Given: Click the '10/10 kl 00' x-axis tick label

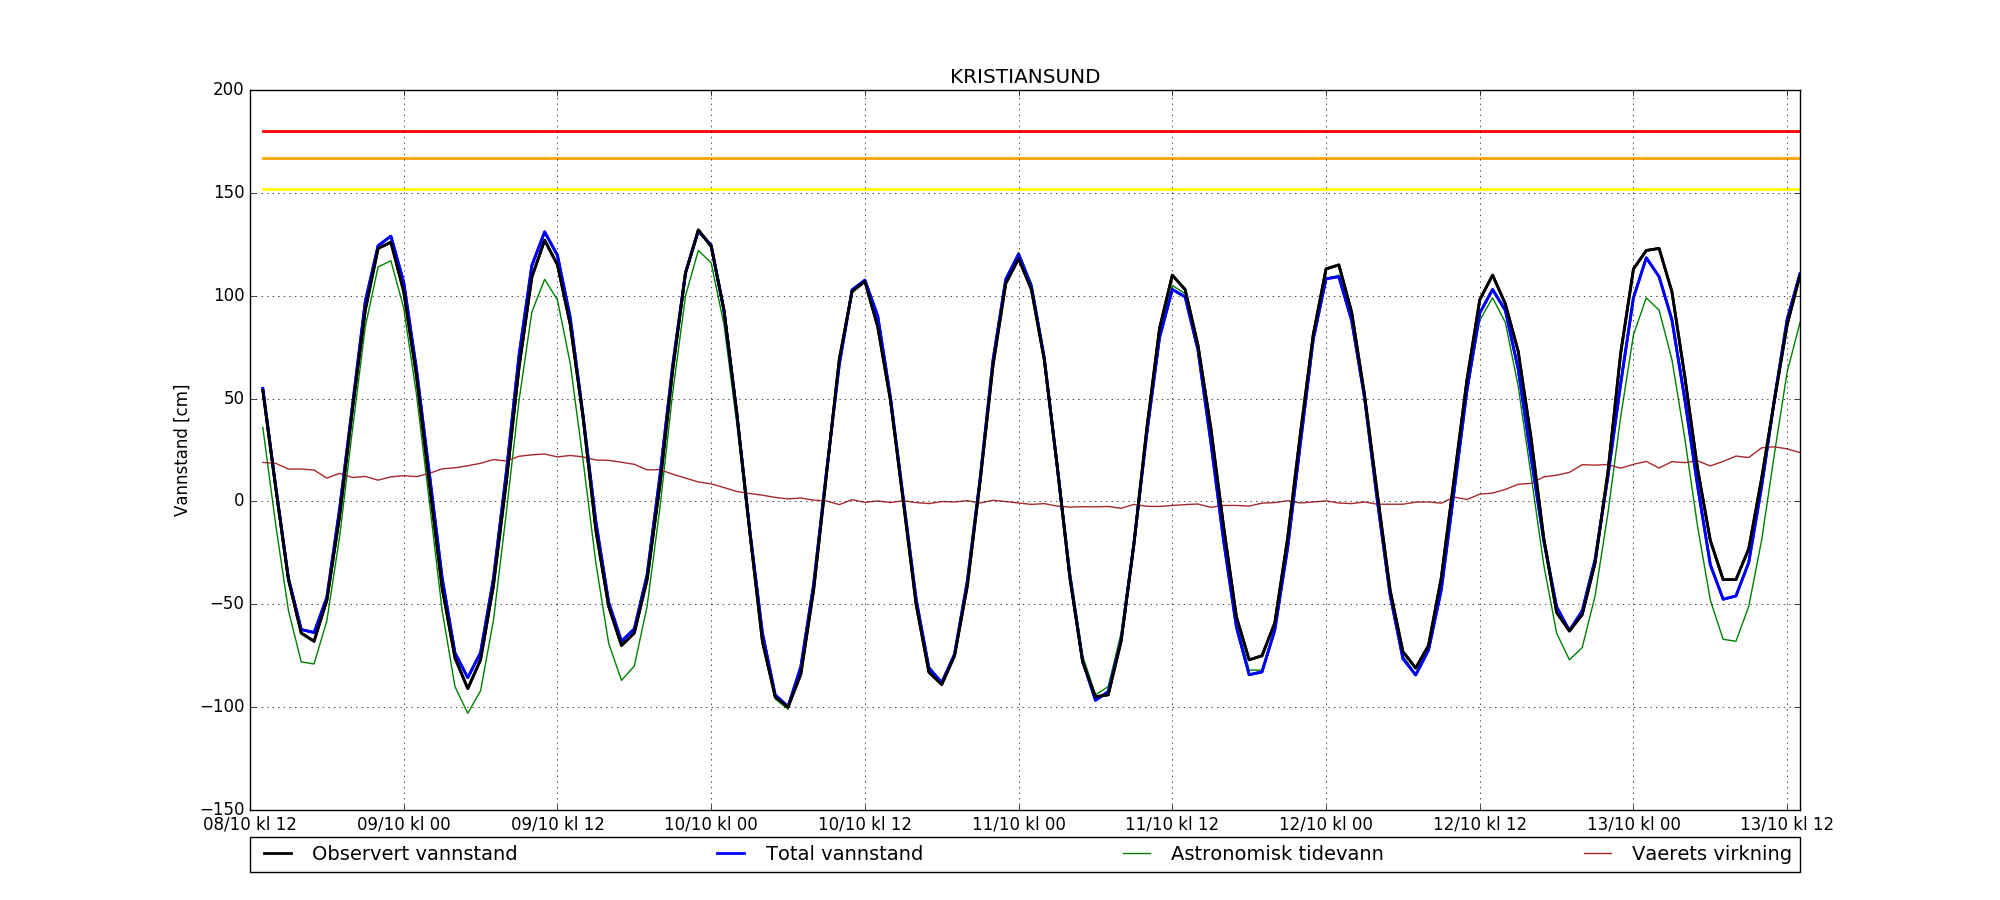Looking at the screenshot, I should (711, 825).
